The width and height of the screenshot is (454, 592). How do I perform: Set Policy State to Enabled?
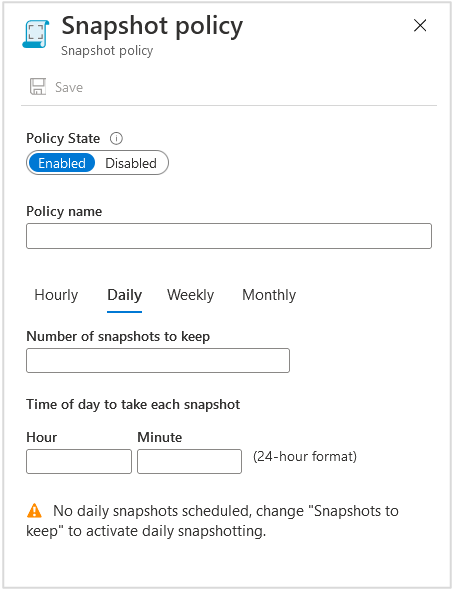tap(62, 163)
